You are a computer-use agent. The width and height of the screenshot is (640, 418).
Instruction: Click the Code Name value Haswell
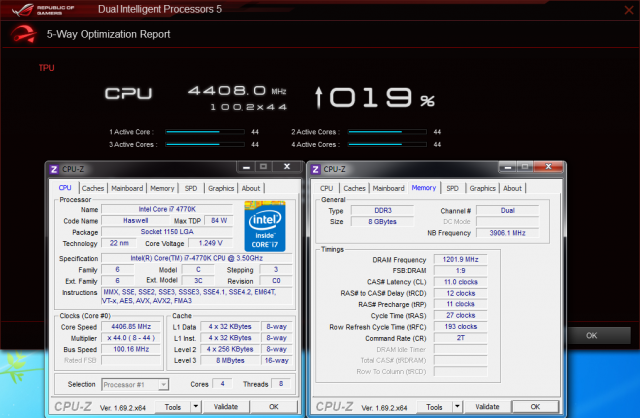tap(136, 220)
